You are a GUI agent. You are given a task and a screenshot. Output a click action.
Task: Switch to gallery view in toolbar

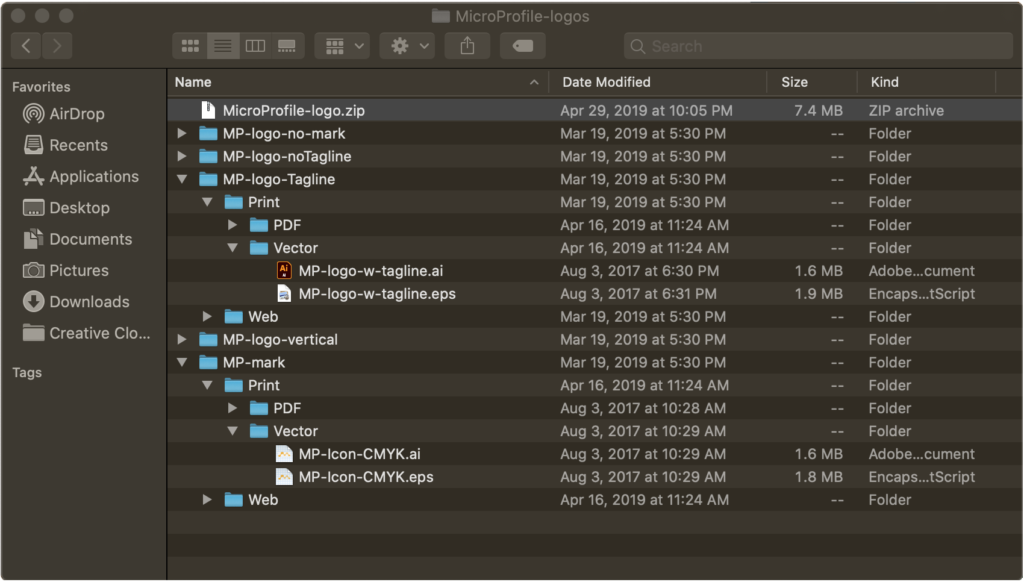tap(287, 46)
